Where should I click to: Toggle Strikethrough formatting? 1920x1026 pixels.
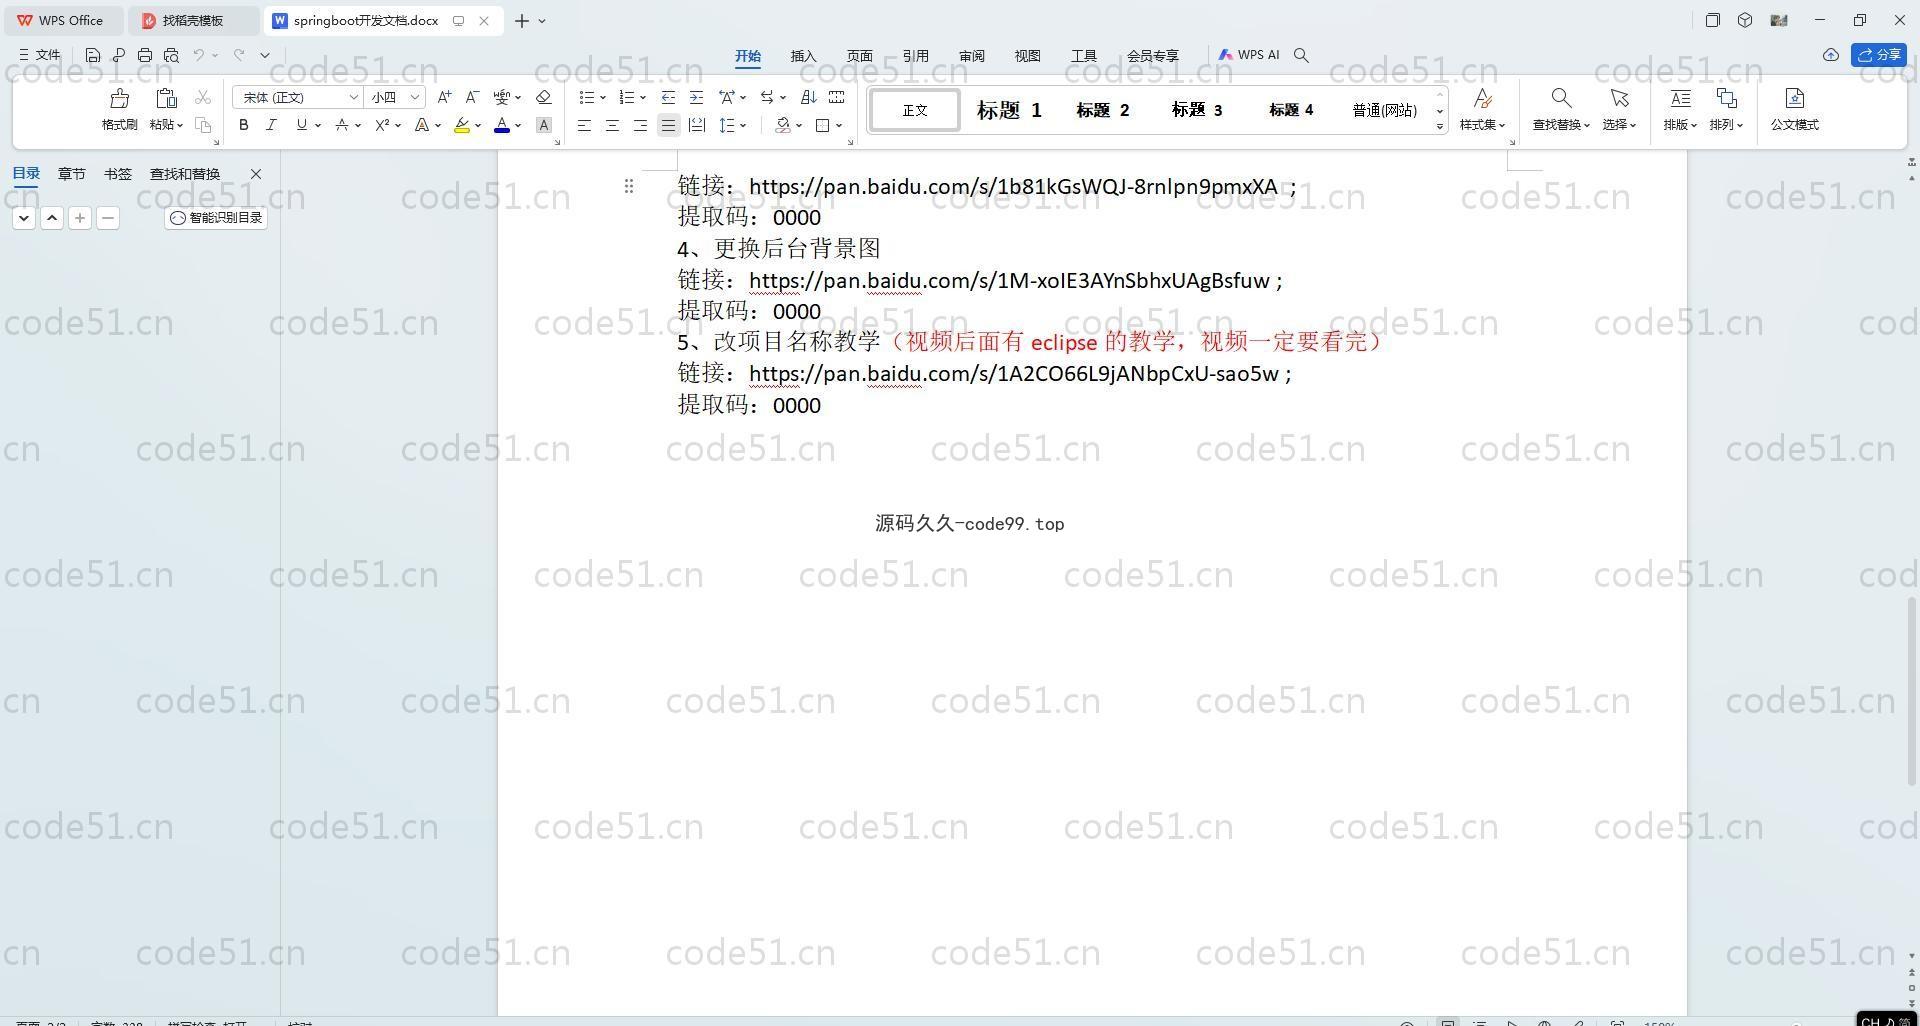pyautogui.click(x=342, y=125)
